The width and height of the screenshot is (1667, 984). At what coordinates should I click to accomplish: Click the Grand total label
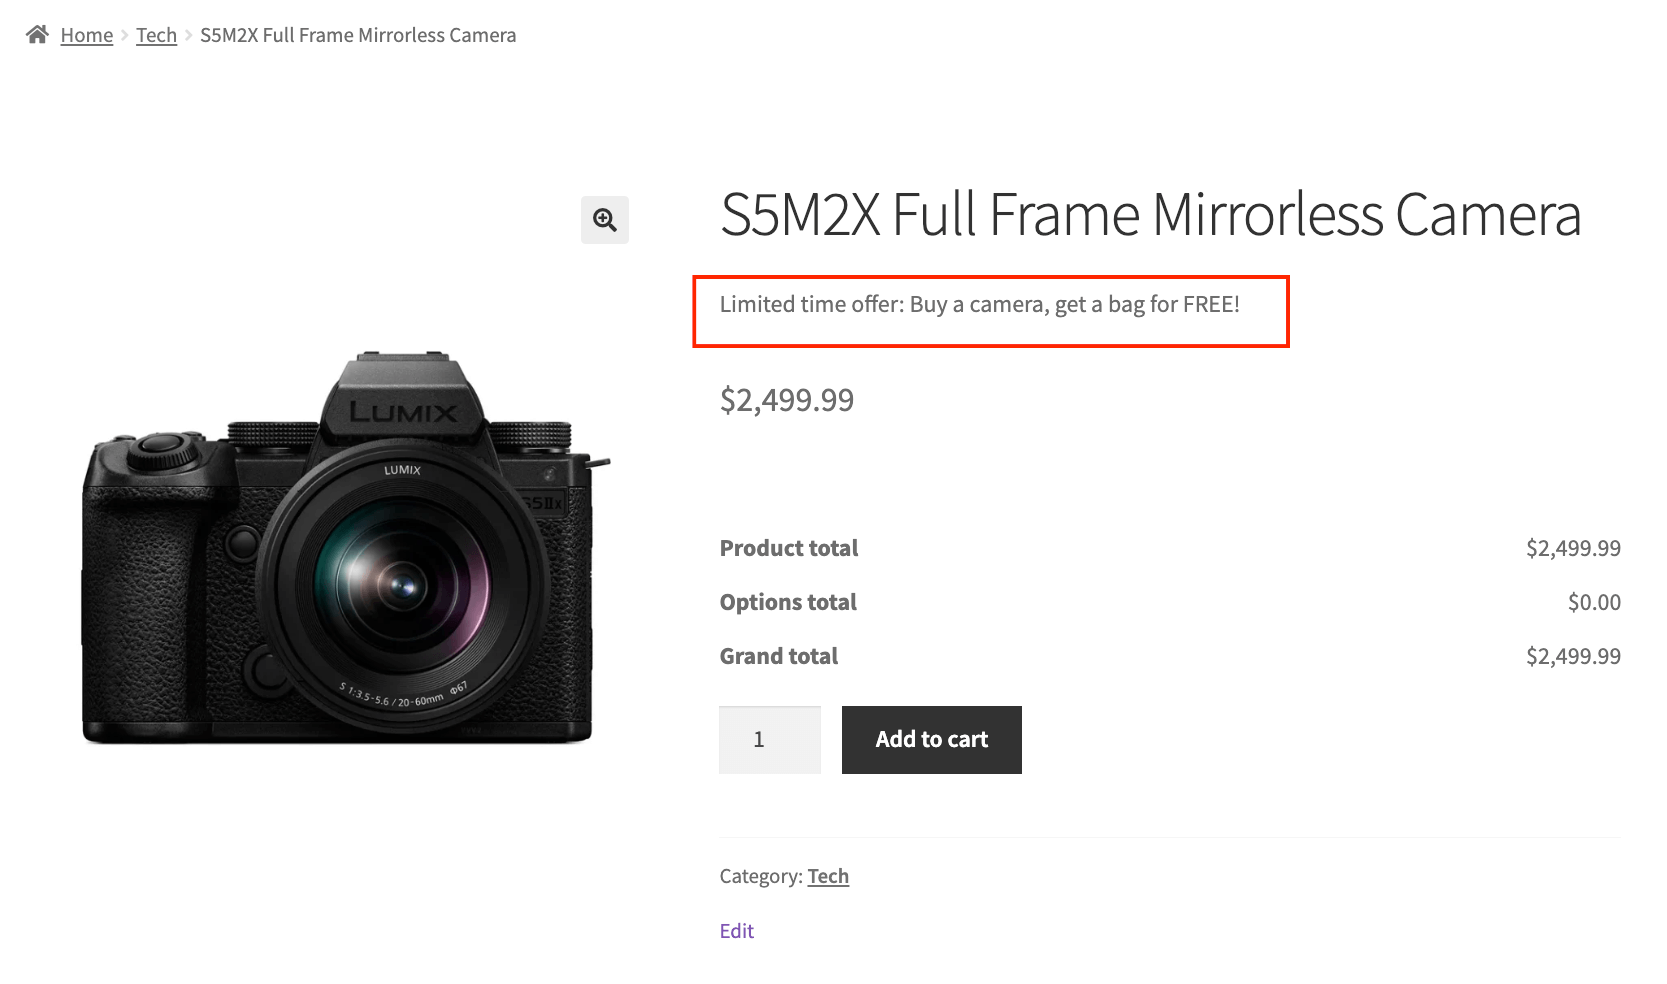point(779,656)
